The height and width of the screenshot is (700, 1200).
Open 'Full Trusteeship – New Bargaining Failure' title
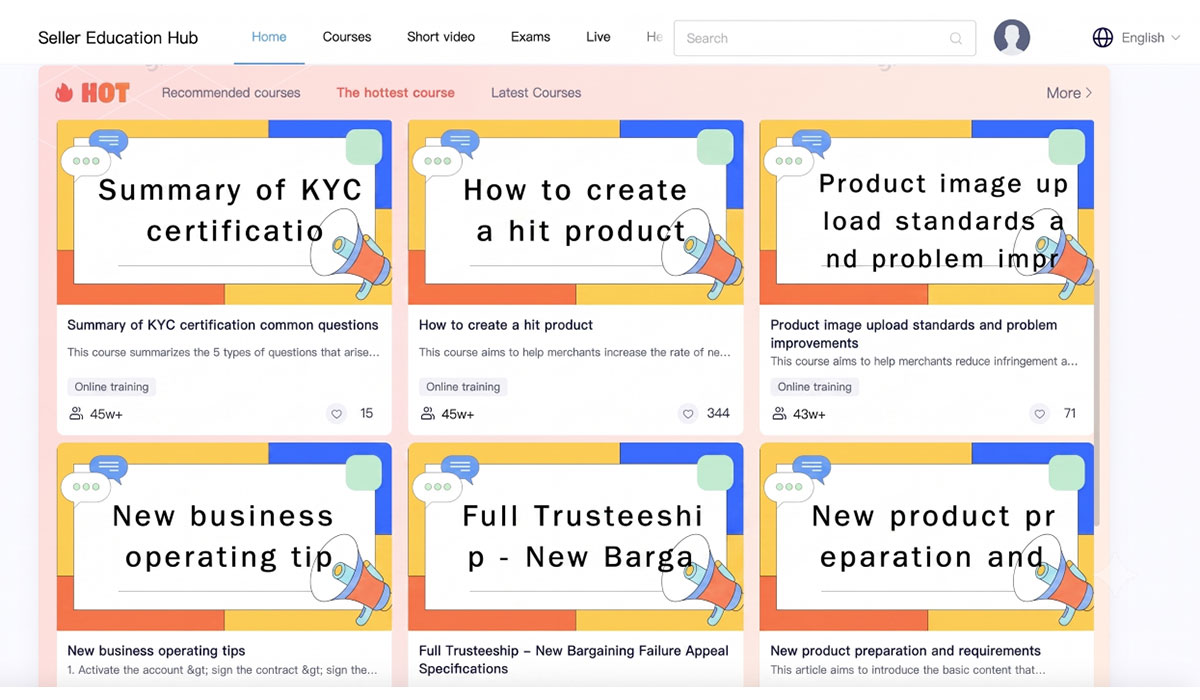[574, 660]
